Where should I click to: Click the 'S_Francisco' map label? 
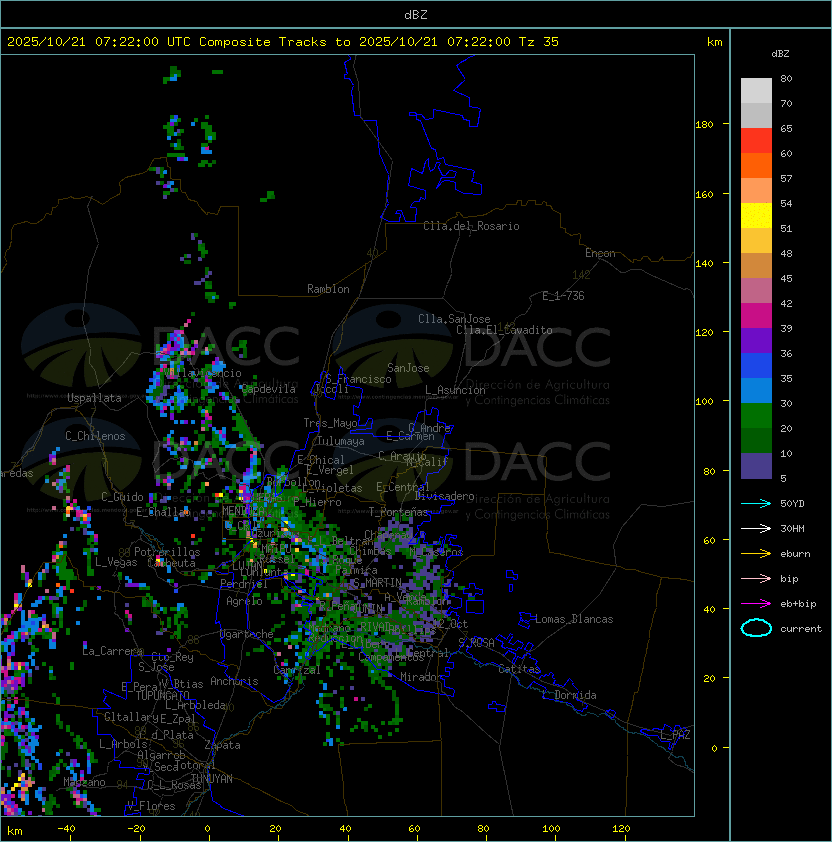(358, 379)
